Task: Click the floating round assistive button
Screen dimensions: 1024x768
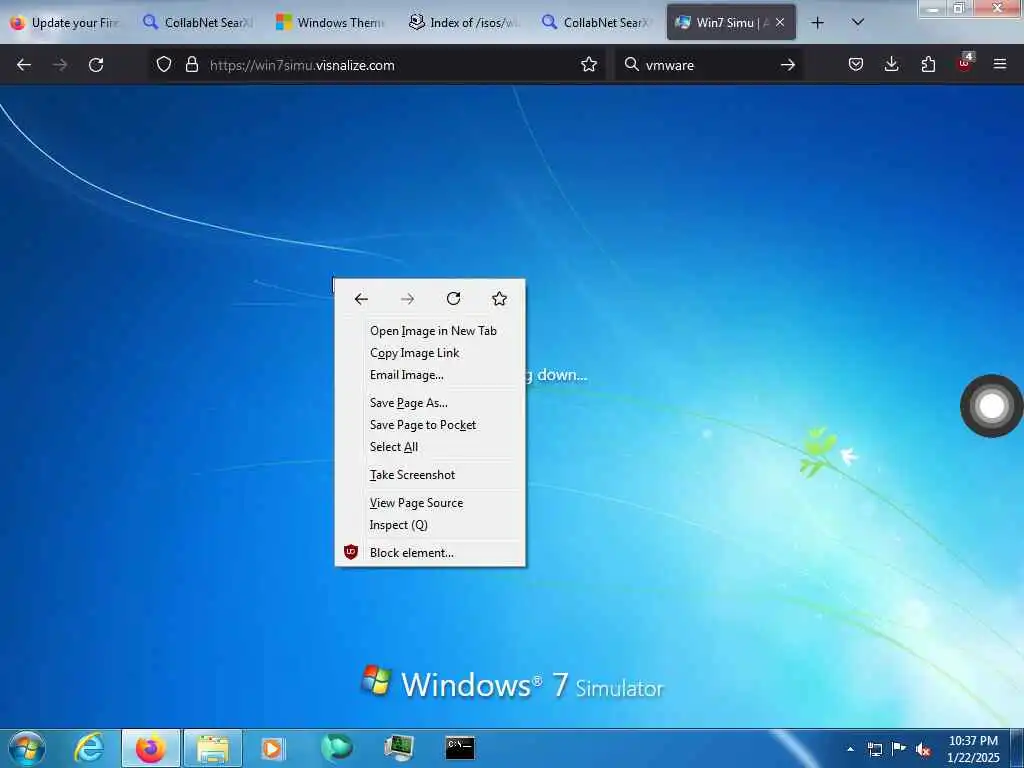Action: (991, 406)
